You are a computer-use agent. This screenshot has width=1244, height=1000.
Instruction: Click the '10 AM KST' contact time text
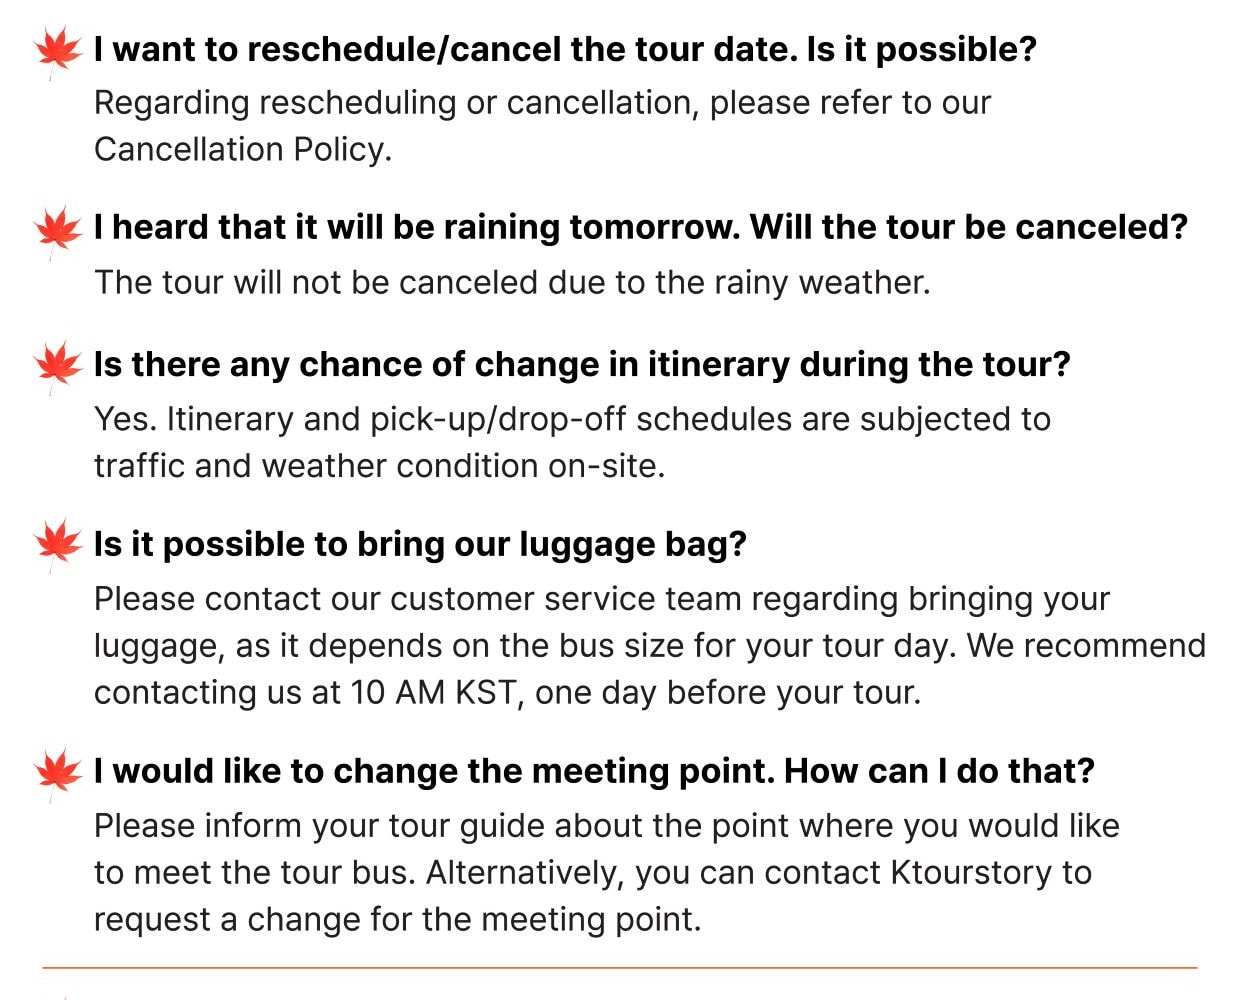click(x=434, y=692)
